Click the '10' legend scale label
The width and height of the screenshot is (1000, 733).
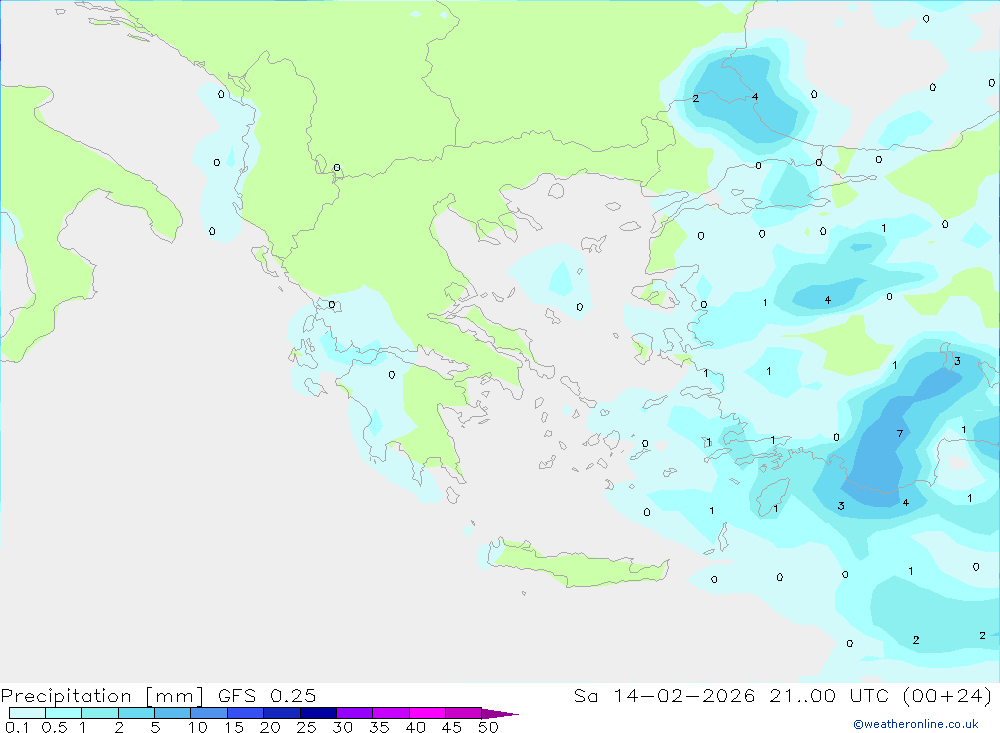(x=198, y=727)
